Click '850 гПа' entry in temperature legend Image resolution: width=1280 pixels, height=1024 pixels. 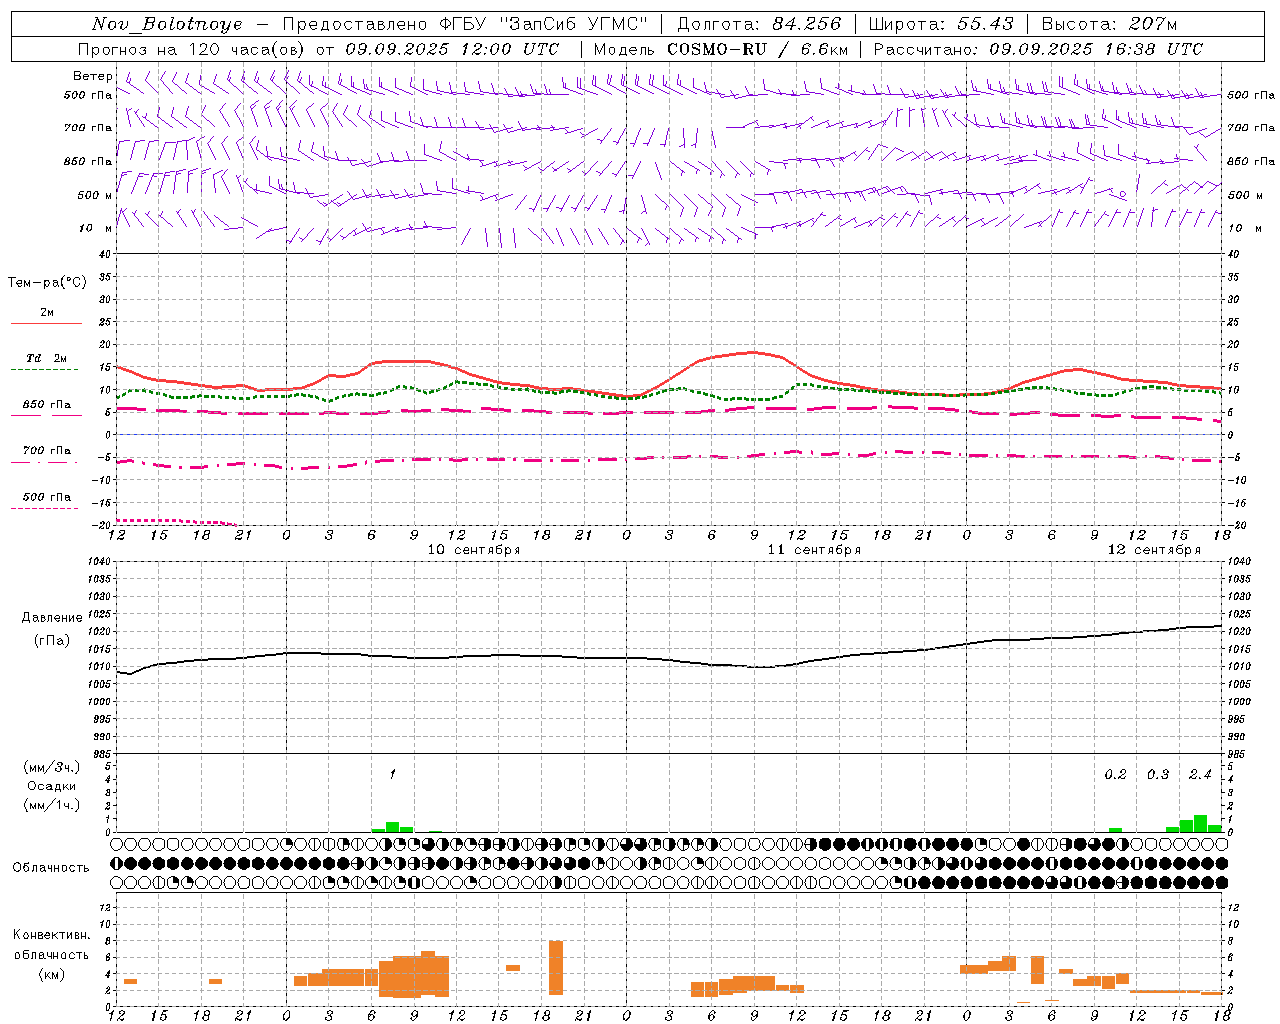47,405
